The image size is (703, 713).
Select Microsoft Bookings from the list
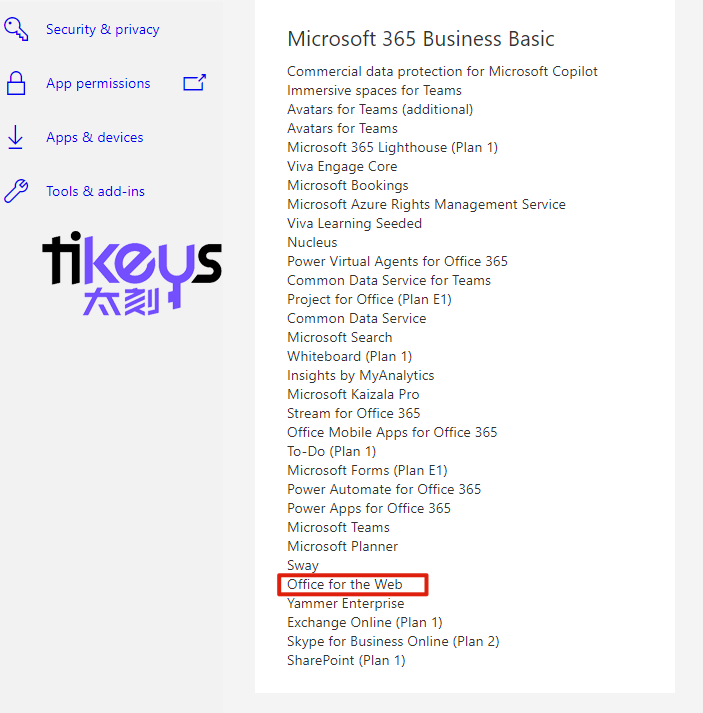click(347, 185)
